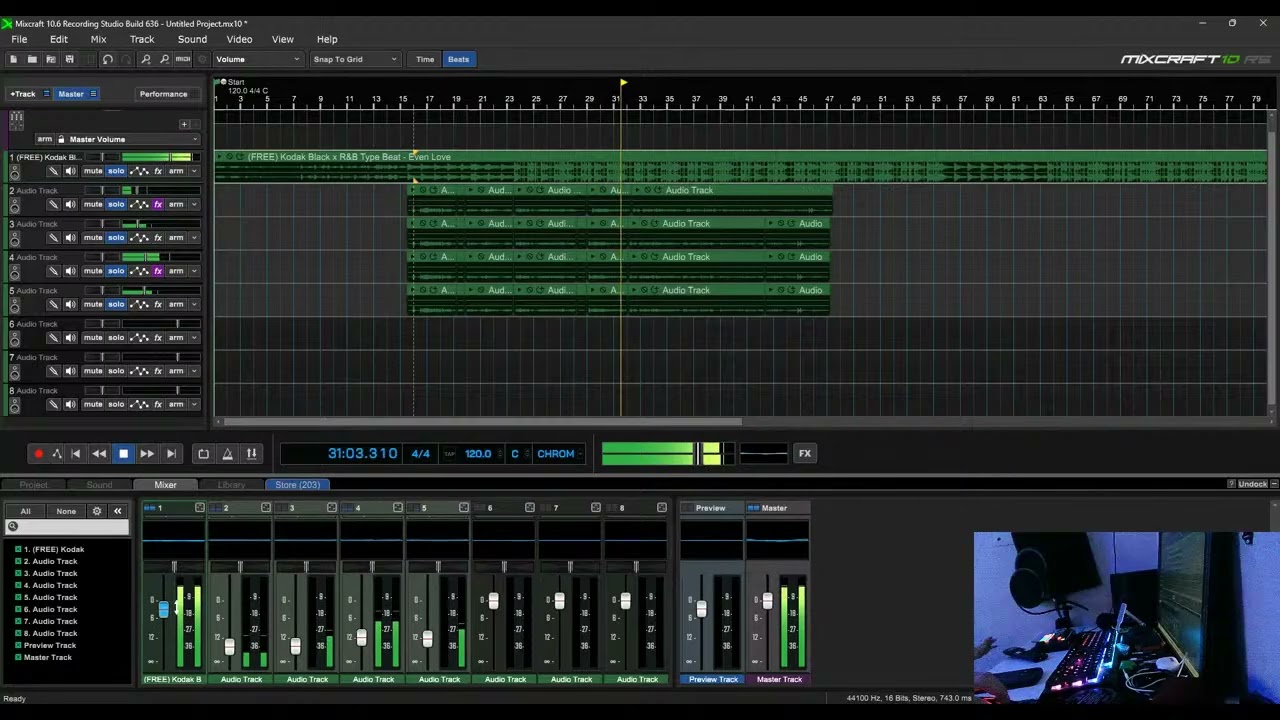Click mixer channel 4 volume fader
Viewport: 1280px width, 720px height.
[361, 638]
